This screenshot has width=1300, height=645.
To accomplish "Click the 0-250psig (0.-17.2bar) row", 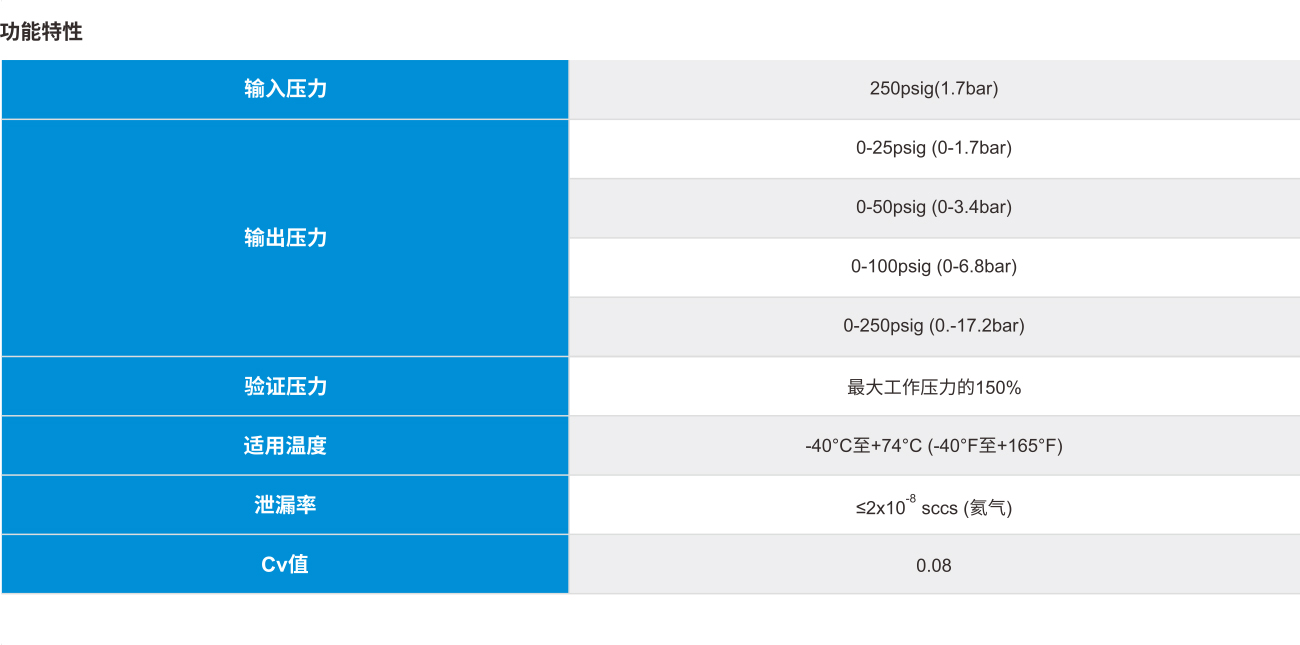I will point(934,326).
